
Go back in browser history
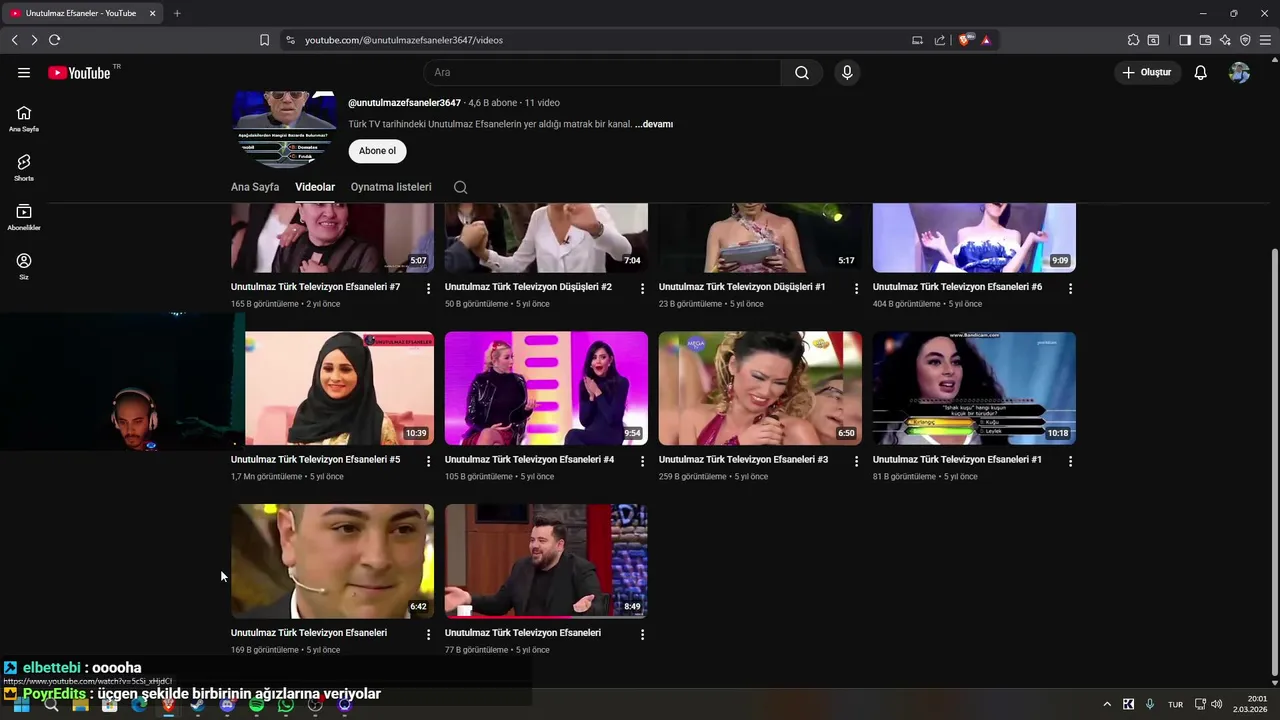coord(14,40)
